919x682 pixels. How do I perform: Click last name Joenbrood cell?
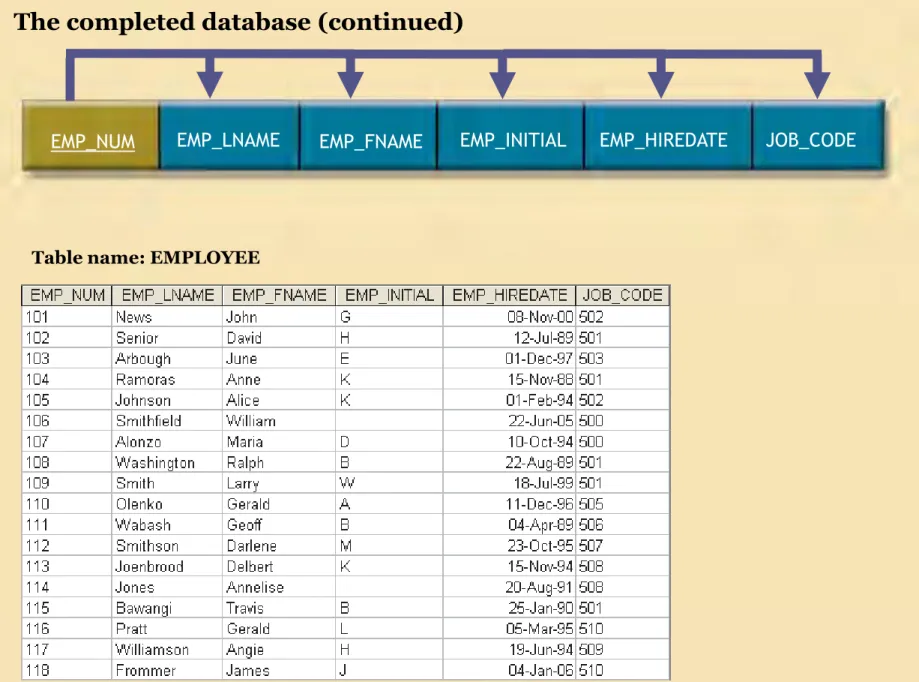(x=167, y=567)
